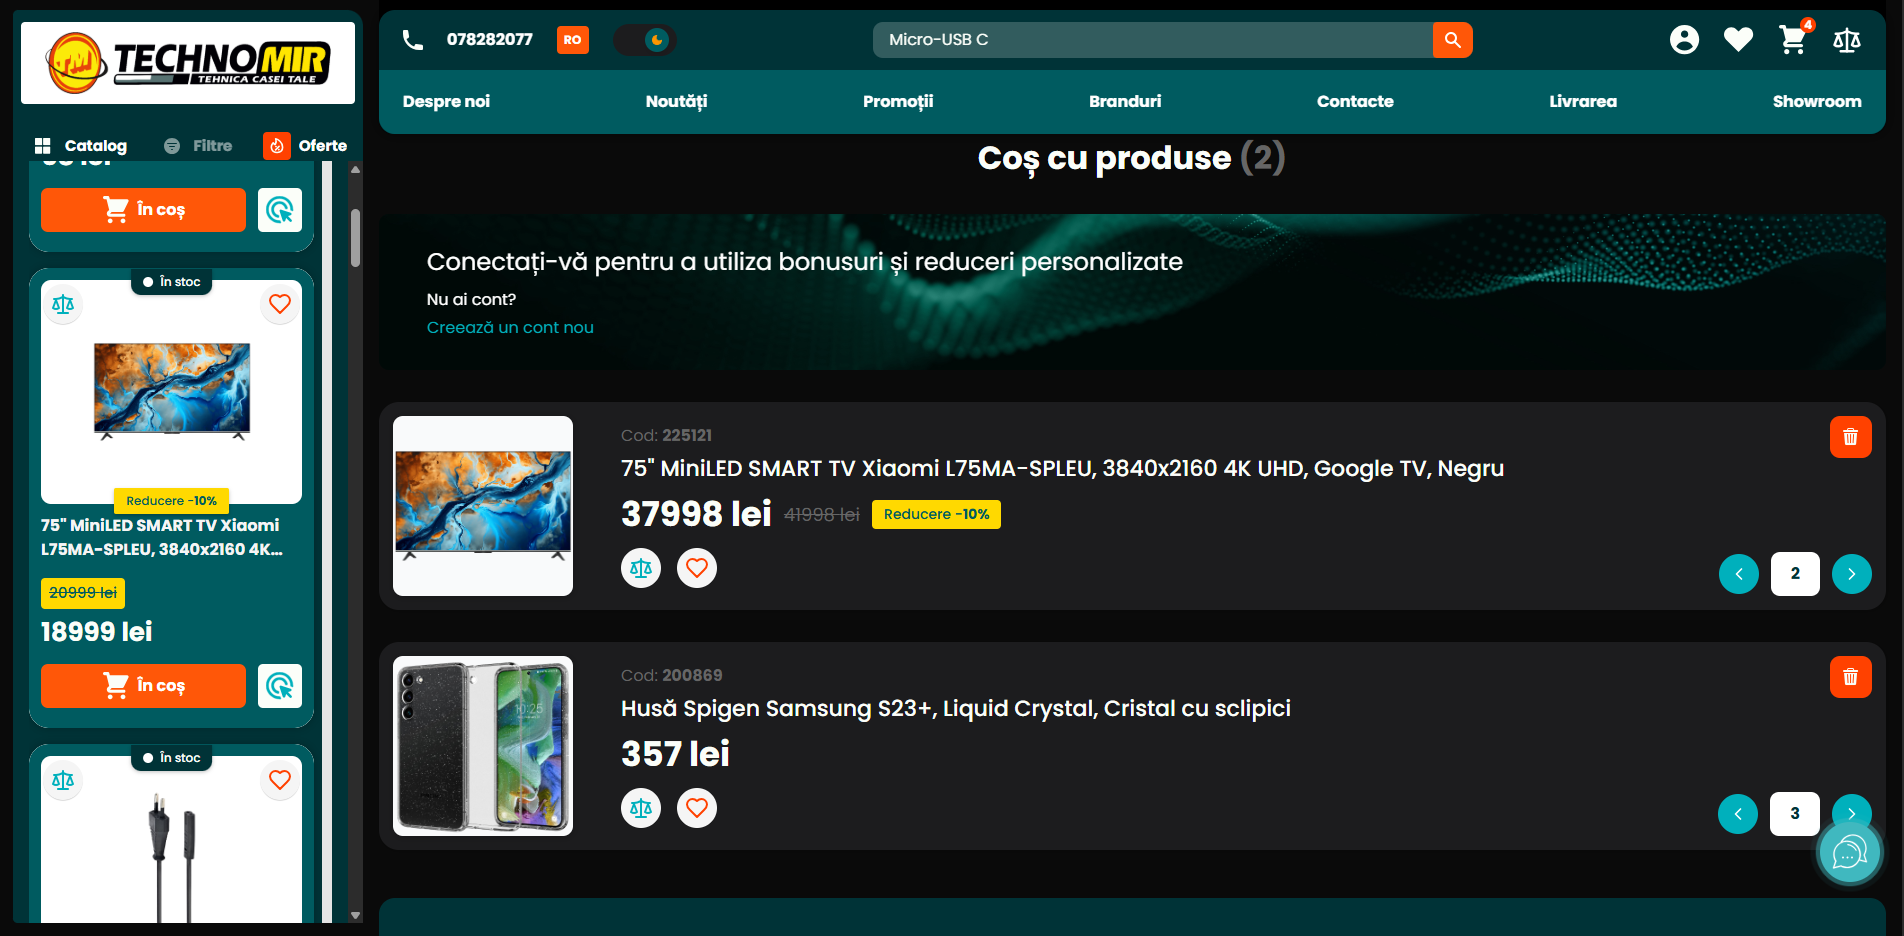This screenshot has width=1904, height=936.
Task: Open the user account icon
Action: point(1684,40)
